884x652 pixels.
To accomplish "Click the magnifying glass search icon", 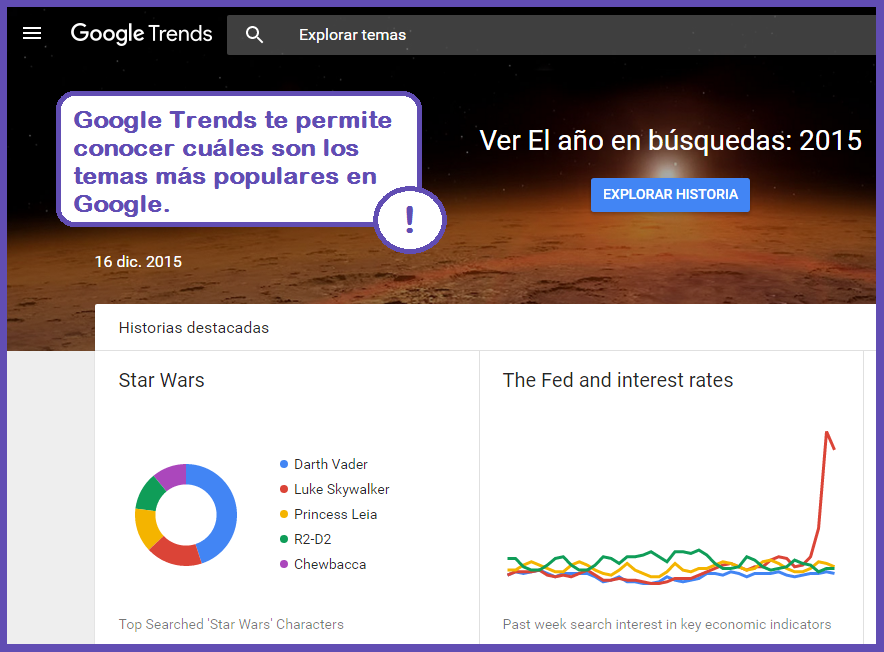I will pos(255,35).
